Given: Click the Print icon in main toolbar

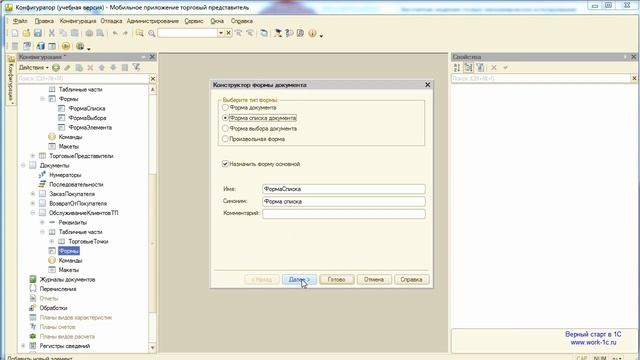Looking at the screenshot, I should (x=89, y=33).
